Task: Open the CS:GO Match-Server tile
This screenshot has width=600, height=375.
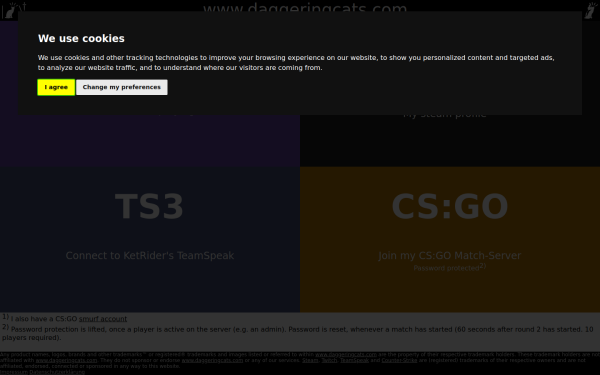Action: point(450,240)
